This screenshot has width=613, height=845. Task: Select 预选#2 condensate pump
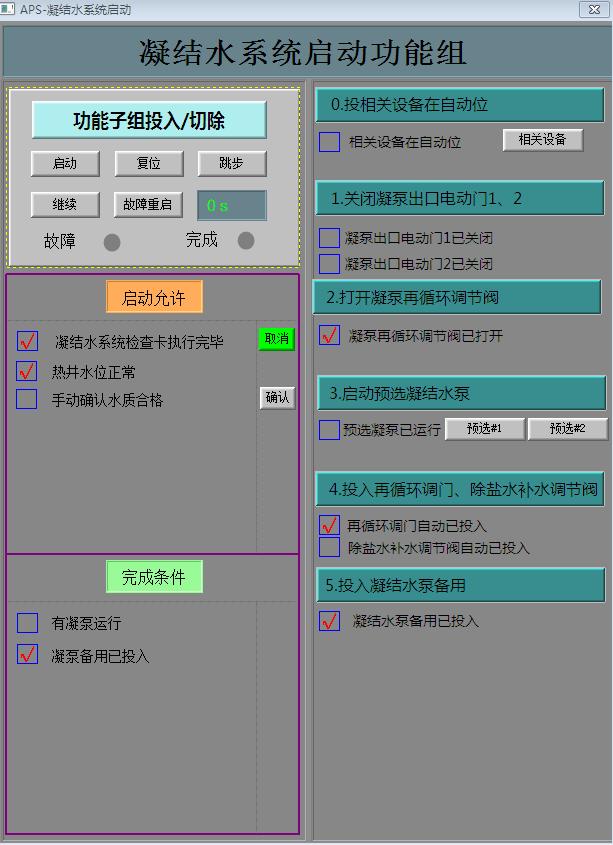click(x=567, y=429)
